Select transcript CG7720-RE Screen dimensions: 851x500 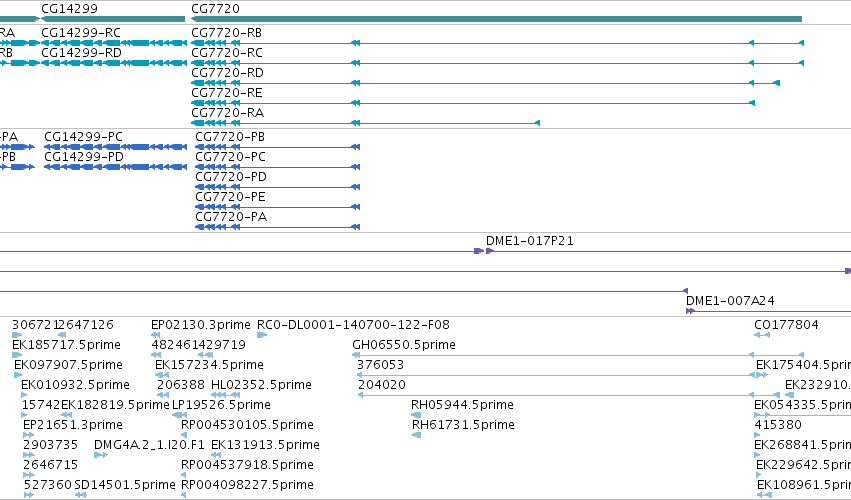[x=227, y=93]
